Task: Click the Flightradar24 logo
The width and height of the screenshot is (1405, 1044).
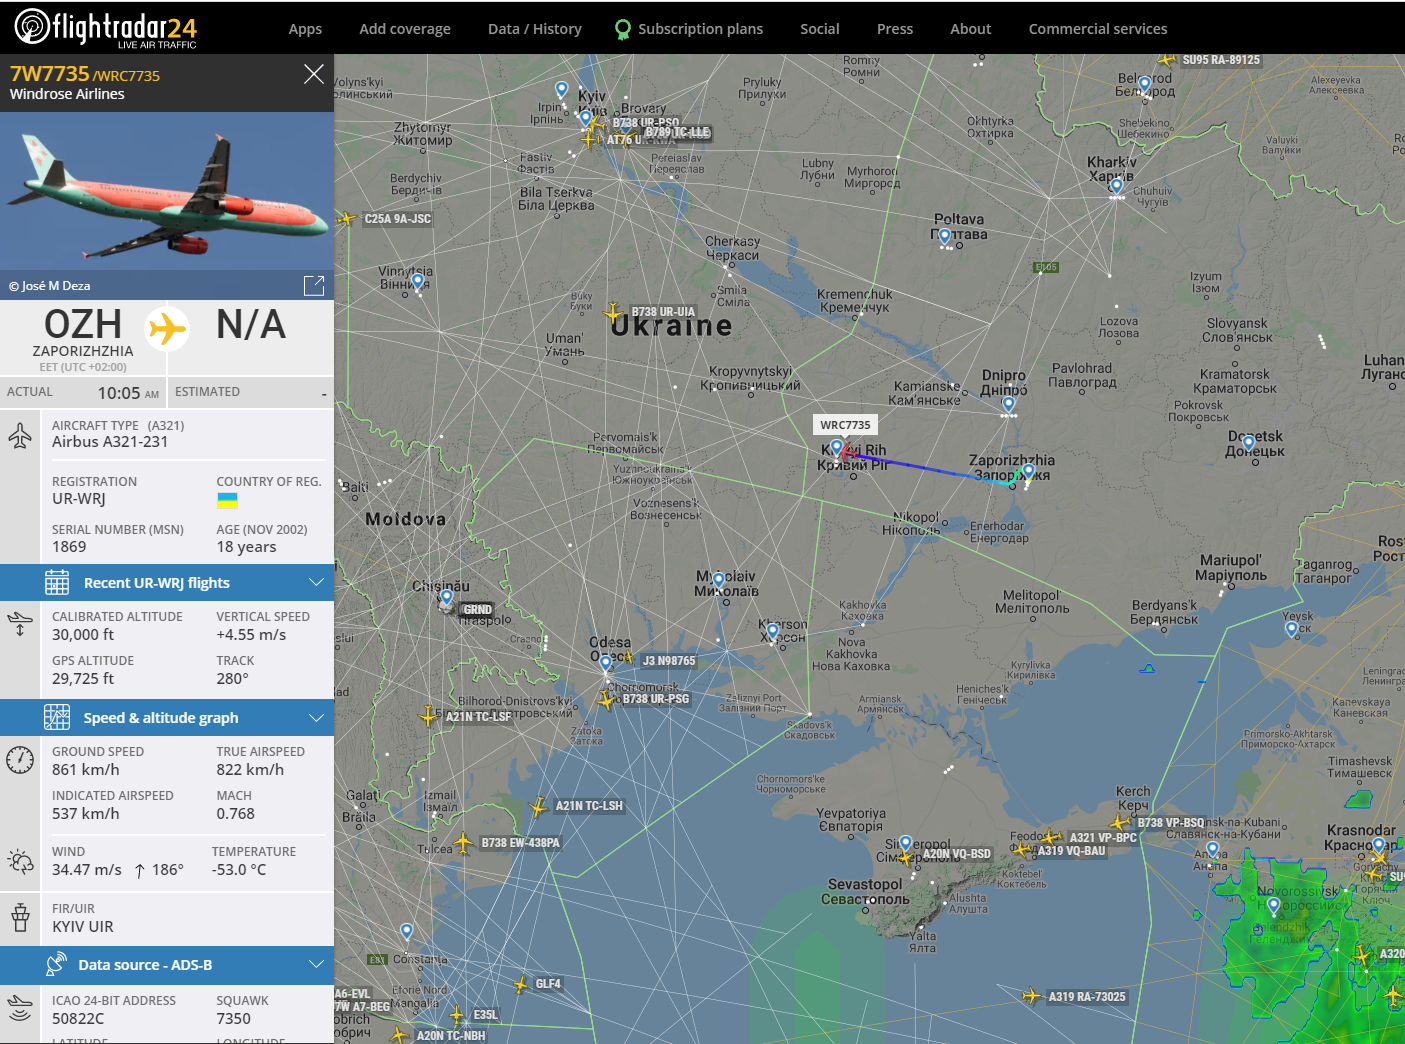Action: tap(106, 27)
